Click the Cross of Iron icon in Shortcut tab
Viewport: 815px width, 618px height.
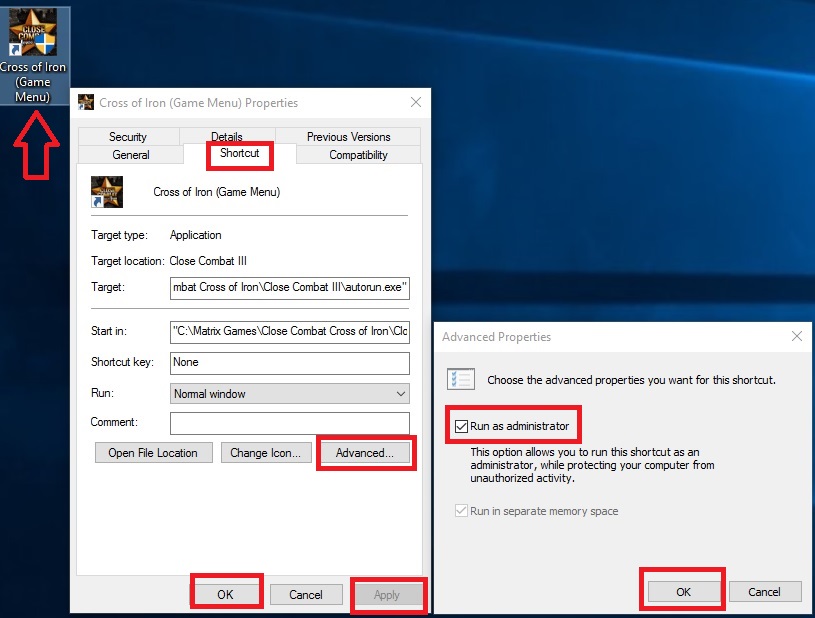click(107, 192)
